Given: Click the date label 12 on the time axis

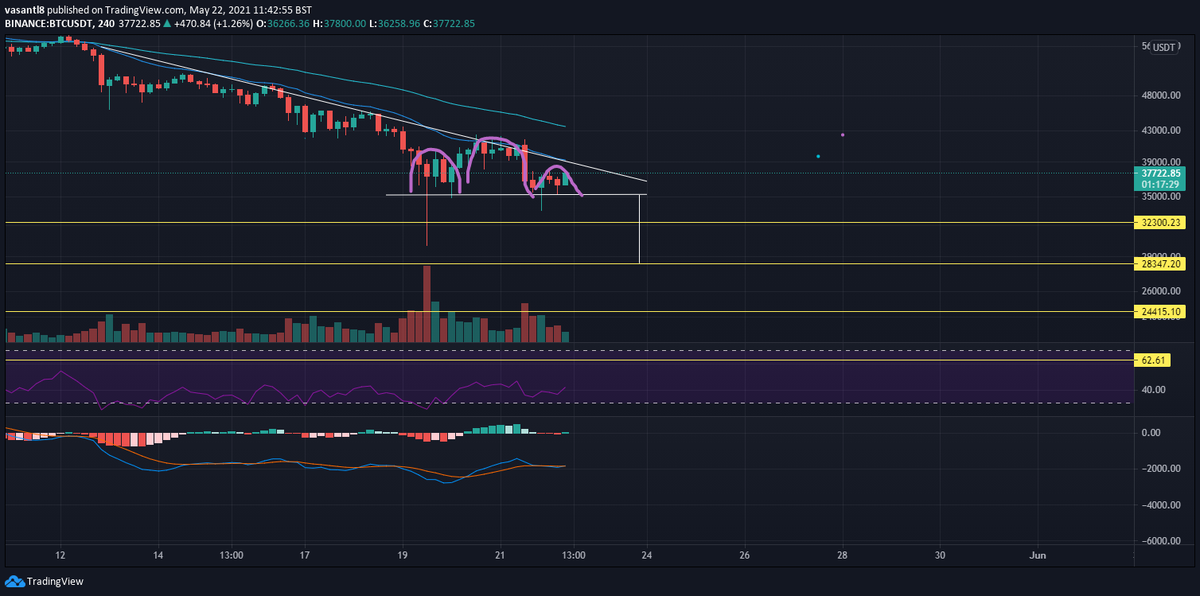Looking at the screenshot, I should [x=61, y=555].
